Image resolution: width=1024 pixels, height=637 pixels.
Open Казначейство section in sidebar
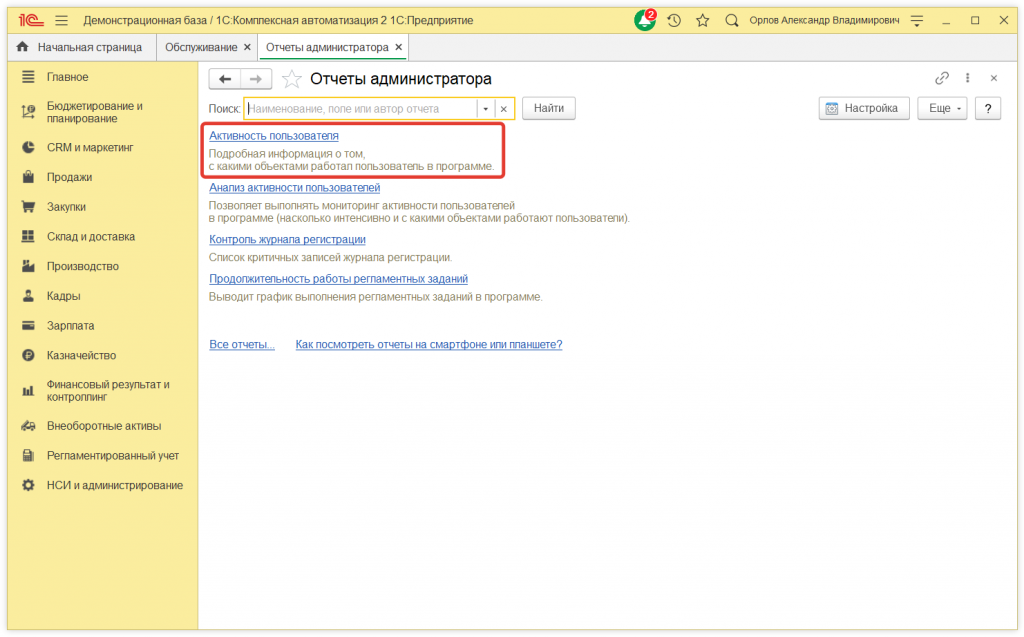81,355
